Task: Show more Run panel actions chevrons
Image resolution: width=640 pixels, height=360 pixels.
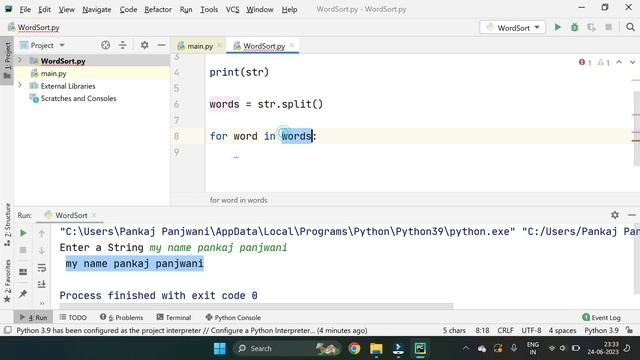Action: point(42,303)
